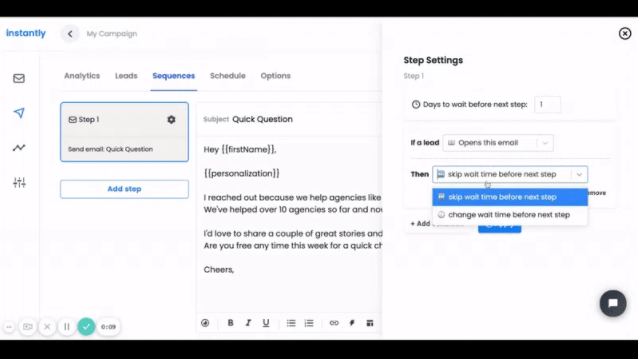Open the chat support bubble
The width and height of the screenshot is (639, 360).
coord(613,303)
